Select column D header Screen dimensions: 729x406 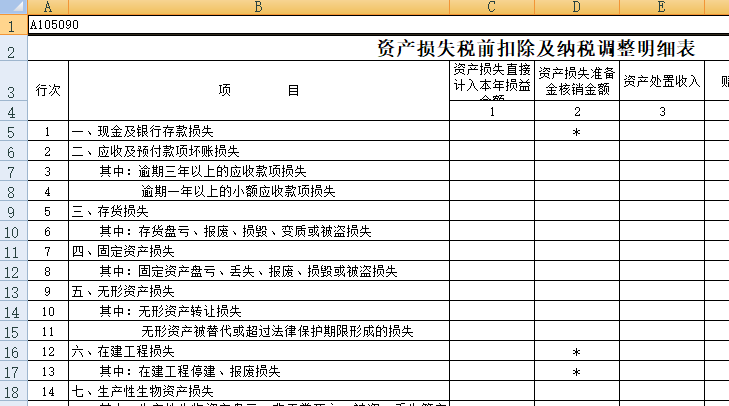click(x=577, y=7)
